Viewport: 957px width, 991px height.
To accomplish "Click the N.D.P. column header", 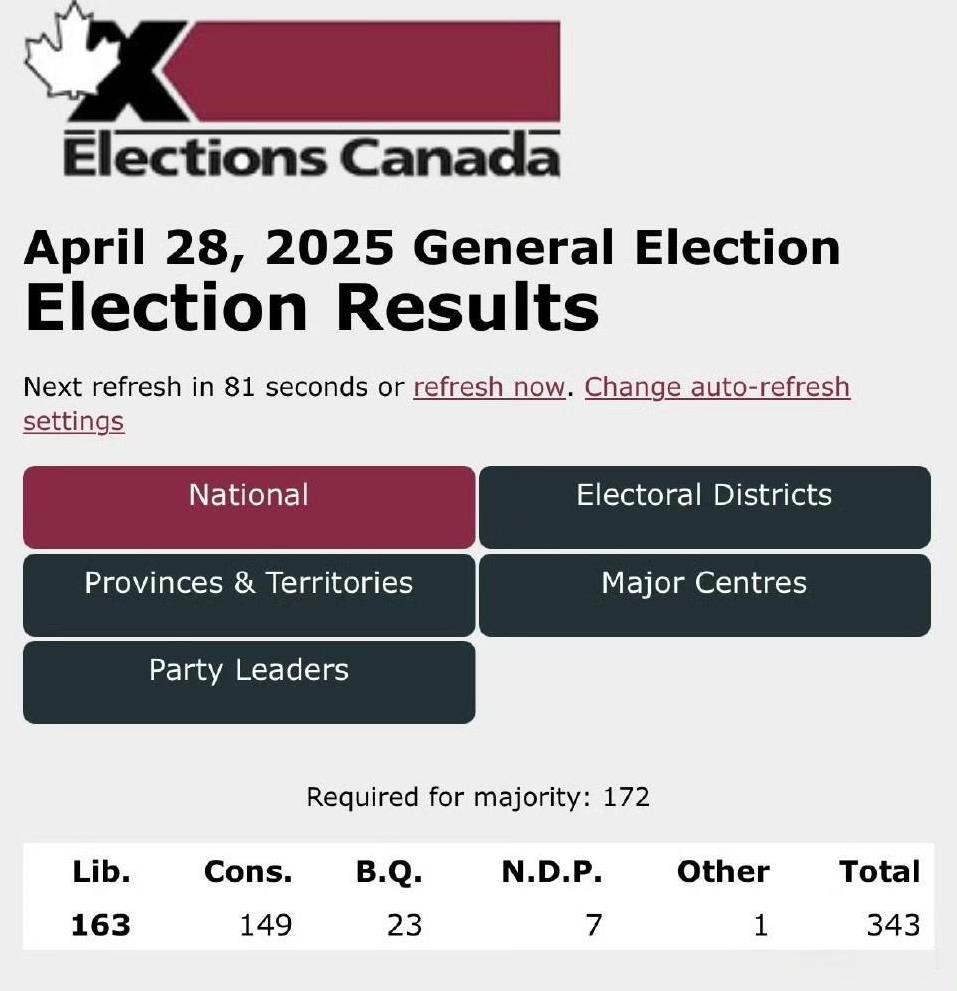I will (x=552, y=872).
